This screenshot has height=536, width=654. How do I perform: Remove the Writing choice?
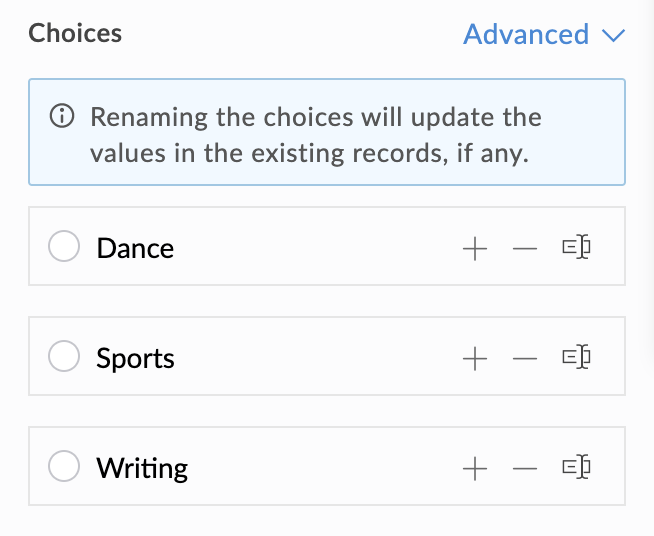[x=524, y=467]
